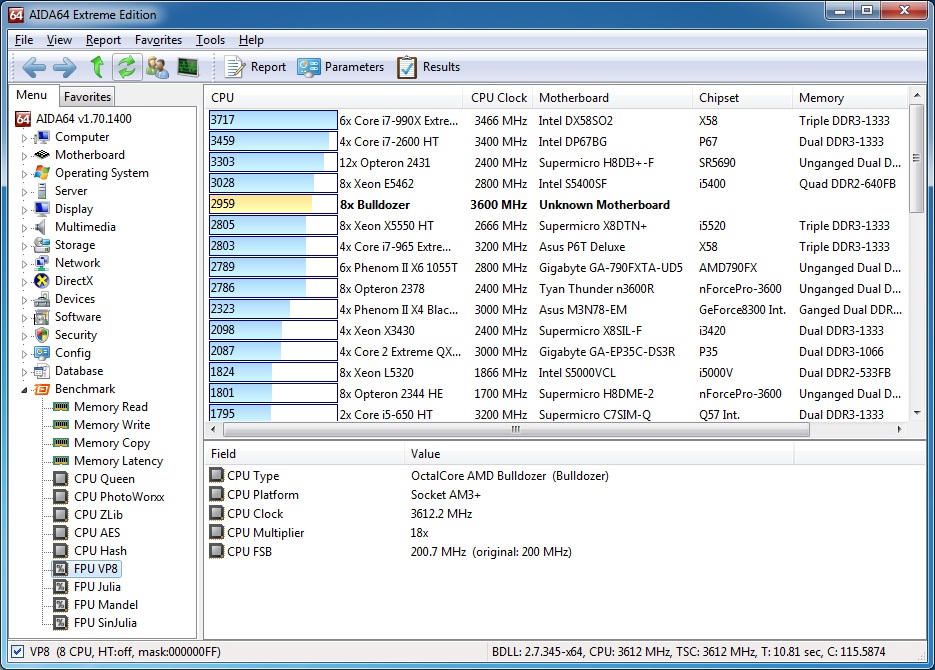Click the Field column header
Screen dimensions: 935x670
coord(305,454)
